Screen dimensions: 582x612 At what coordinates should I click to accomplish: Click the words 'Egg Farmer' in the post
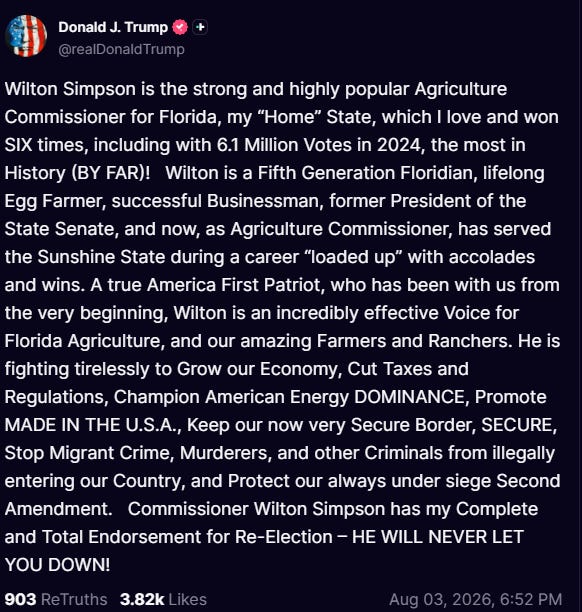point(53,201)
